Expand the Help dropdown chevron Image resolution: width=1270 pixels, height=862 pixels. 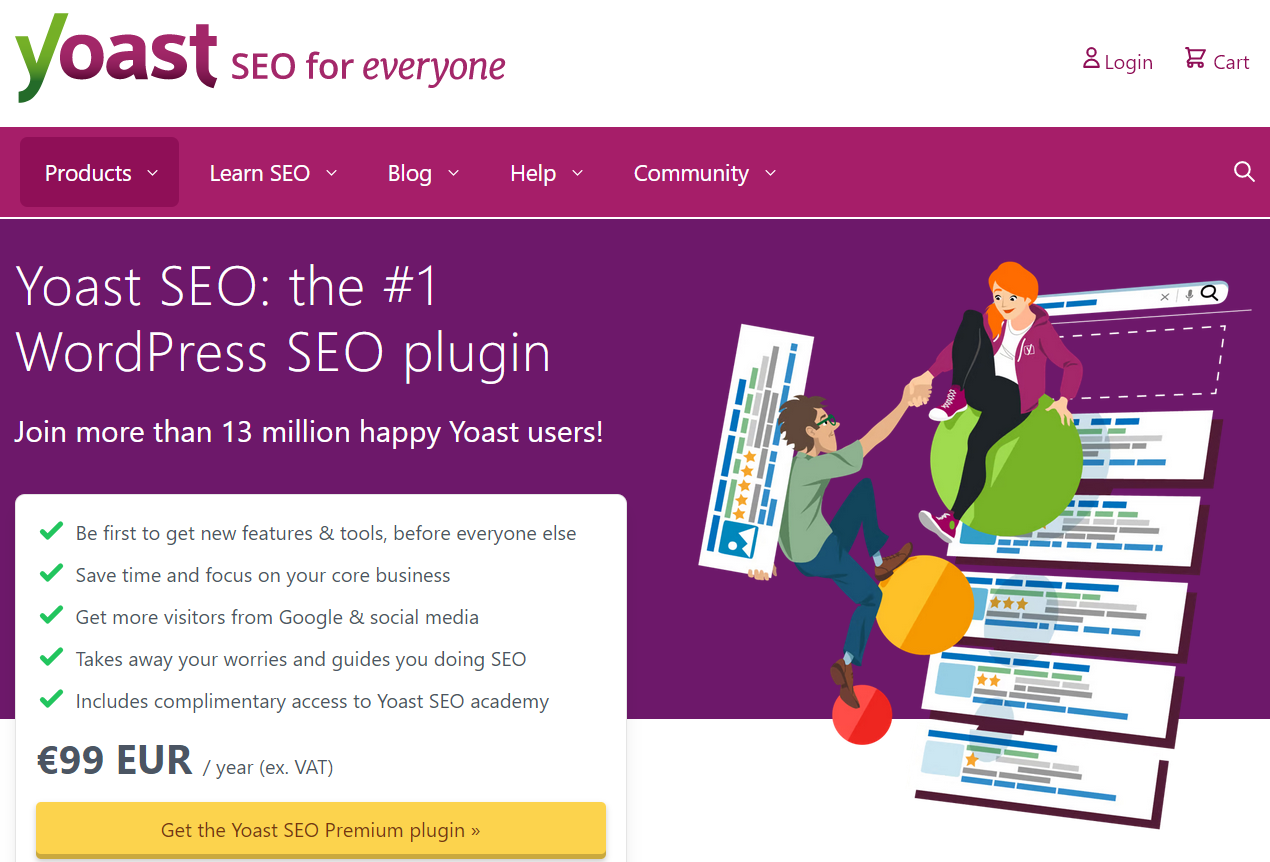[x=577, y=173]
